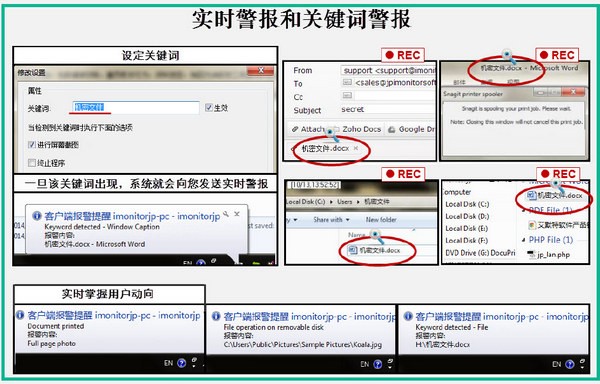Screen dimensions: 600x384
Task: Click Computer in the navigation tree
Action: [457, 192]
